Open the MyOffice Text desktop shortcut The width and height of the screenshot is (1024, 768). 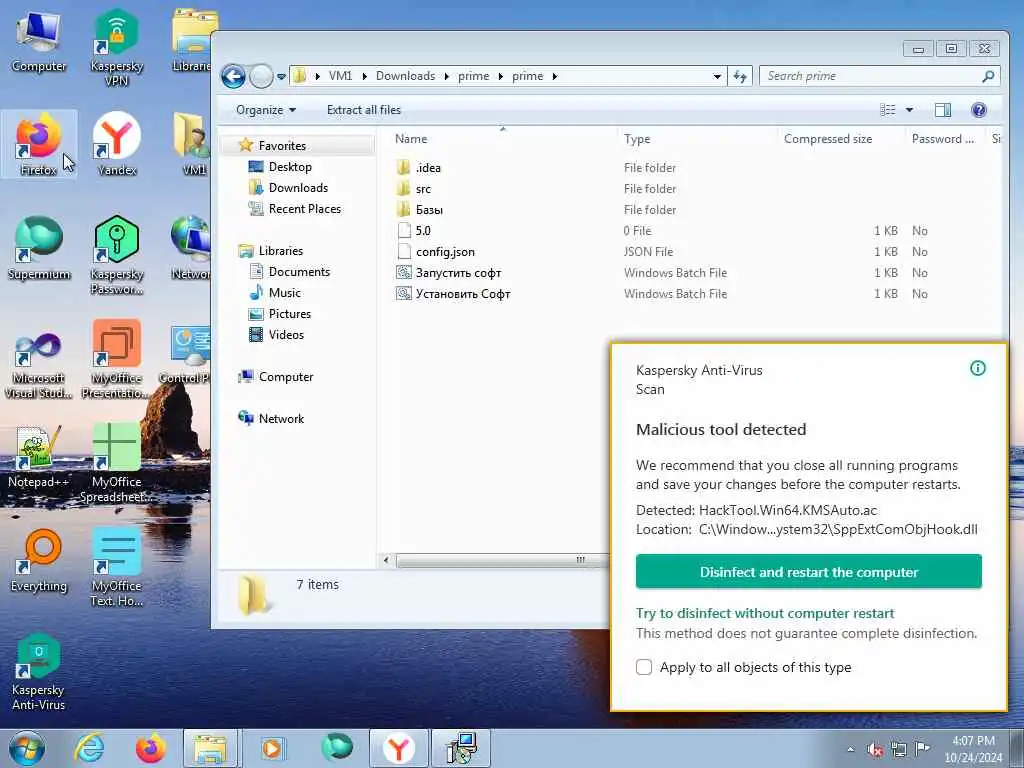click(x=117, y=567)
